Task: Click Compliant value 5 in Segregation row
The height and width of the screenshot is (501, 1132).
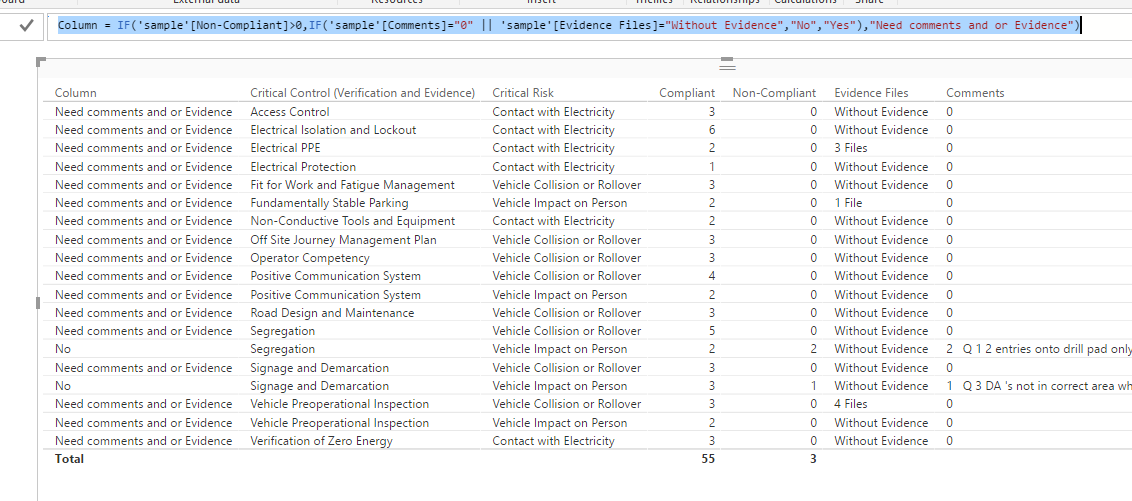Action: point(712,331)
